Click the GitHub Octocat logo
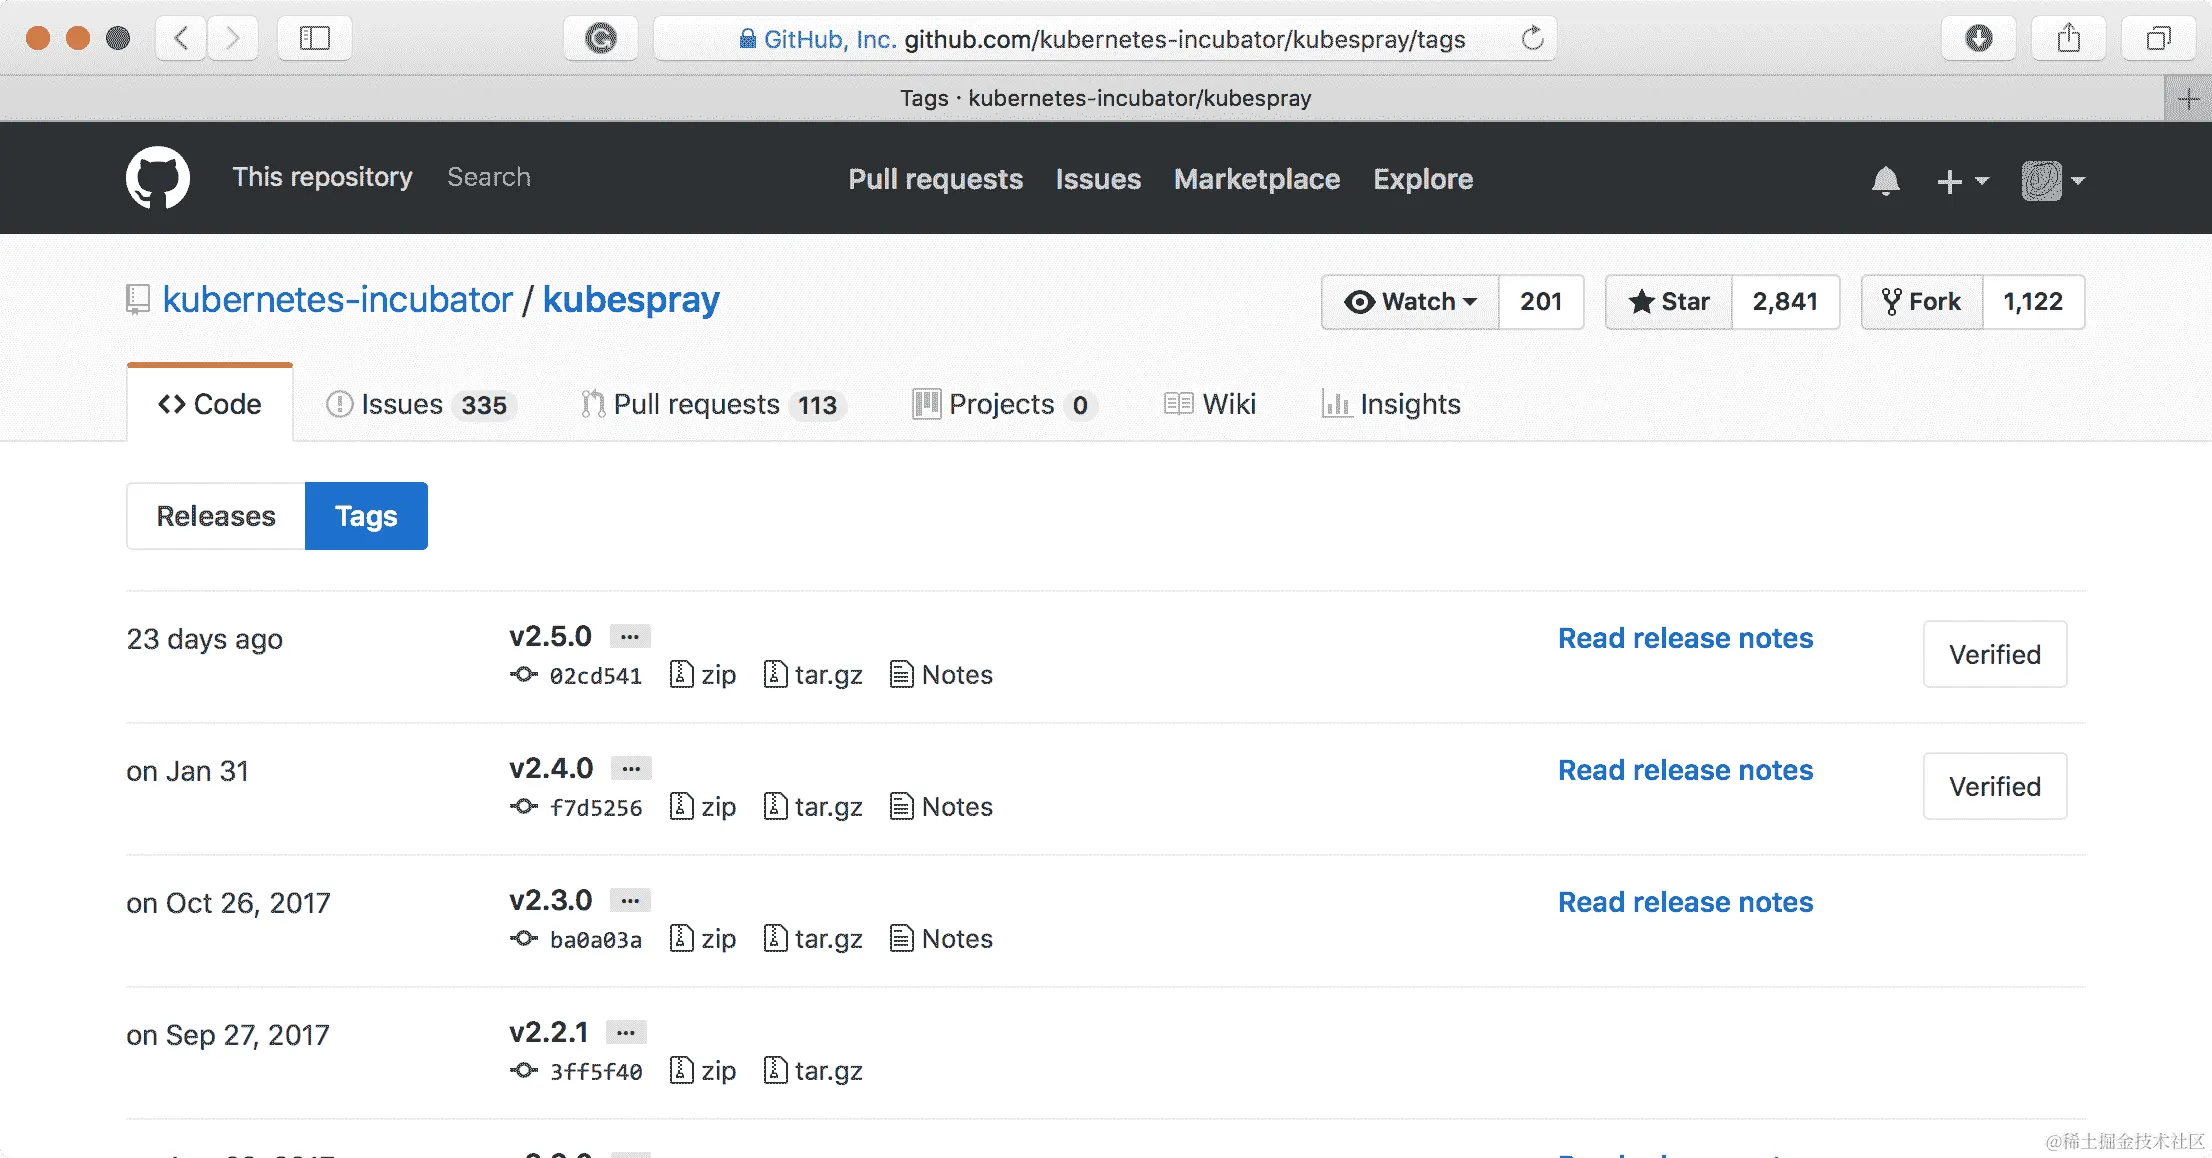The height and width of the screenshot is (1158, 2212). [158, 178]
